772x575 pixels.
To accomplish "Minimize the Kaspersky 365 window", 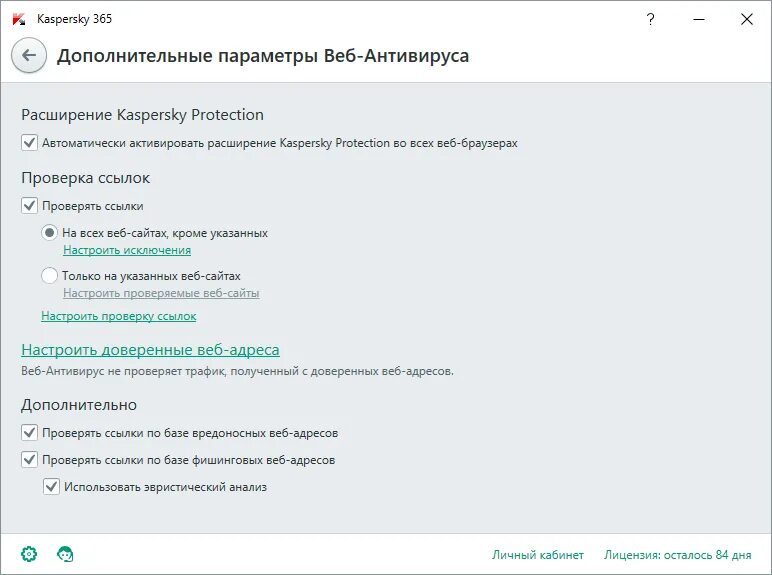I will click(699, 19).
